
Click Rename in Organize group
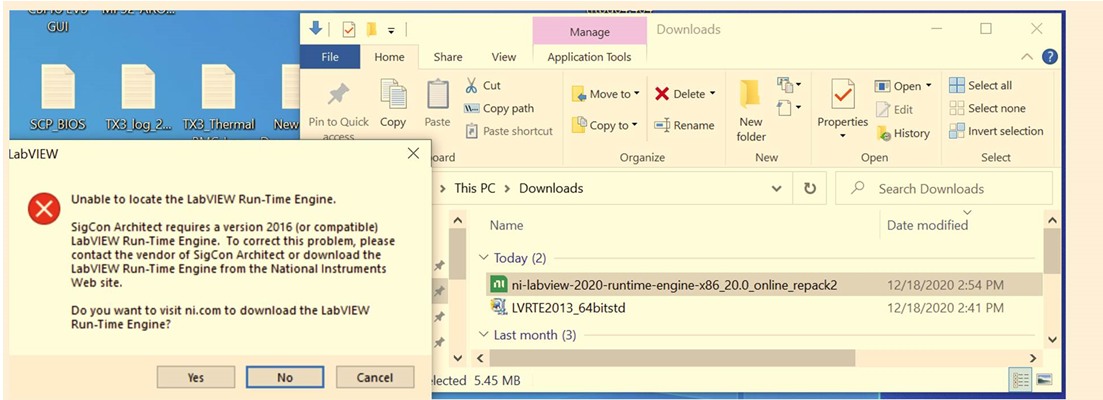[684, 125]
